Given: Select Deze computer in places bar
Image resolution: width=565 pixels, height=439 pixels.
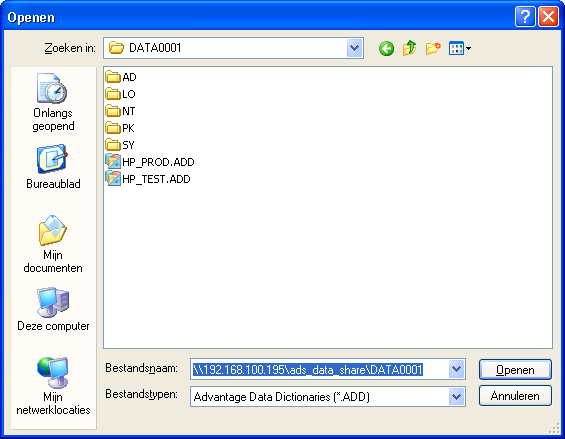Looking at the screenshot, I should (x=53, y=309).
